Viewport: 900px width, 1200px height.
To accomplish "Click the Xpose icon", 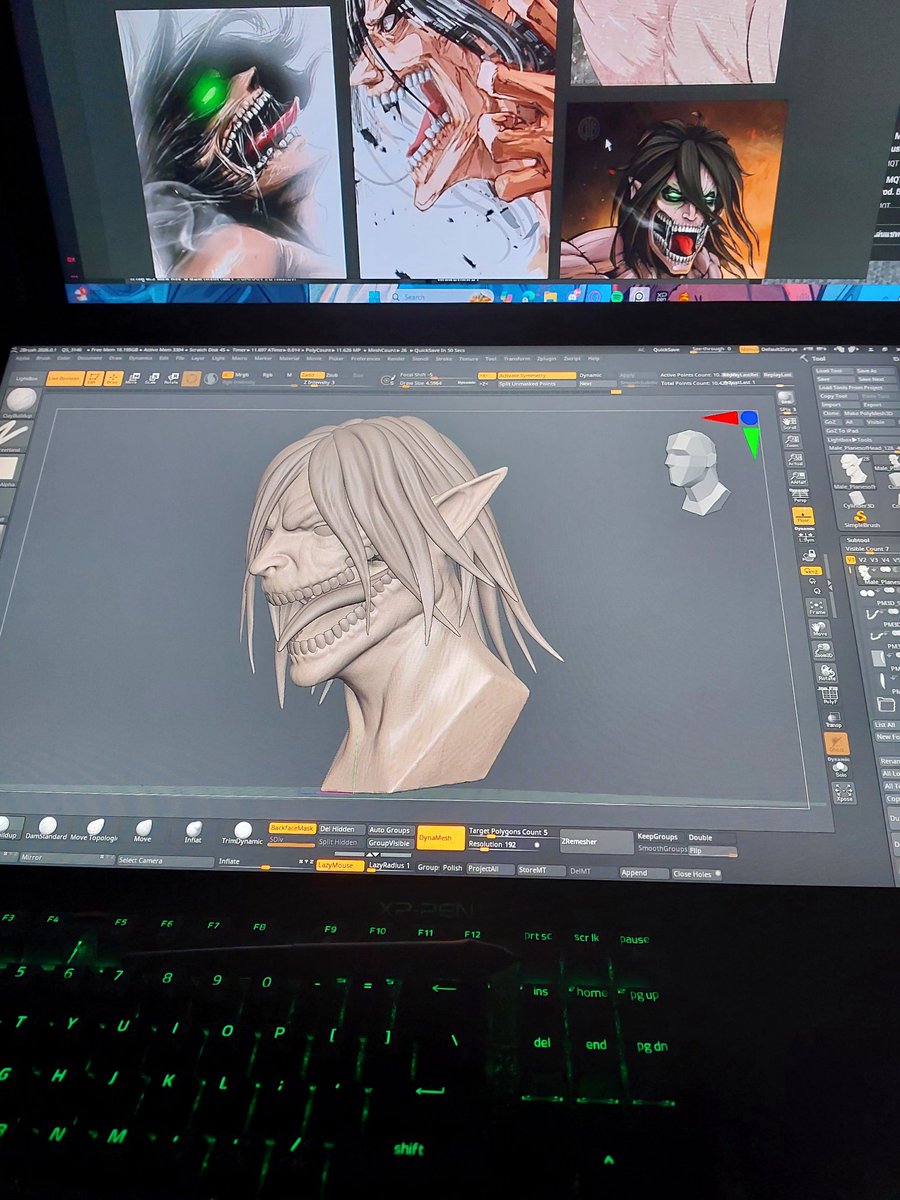I will click(843, 793).
